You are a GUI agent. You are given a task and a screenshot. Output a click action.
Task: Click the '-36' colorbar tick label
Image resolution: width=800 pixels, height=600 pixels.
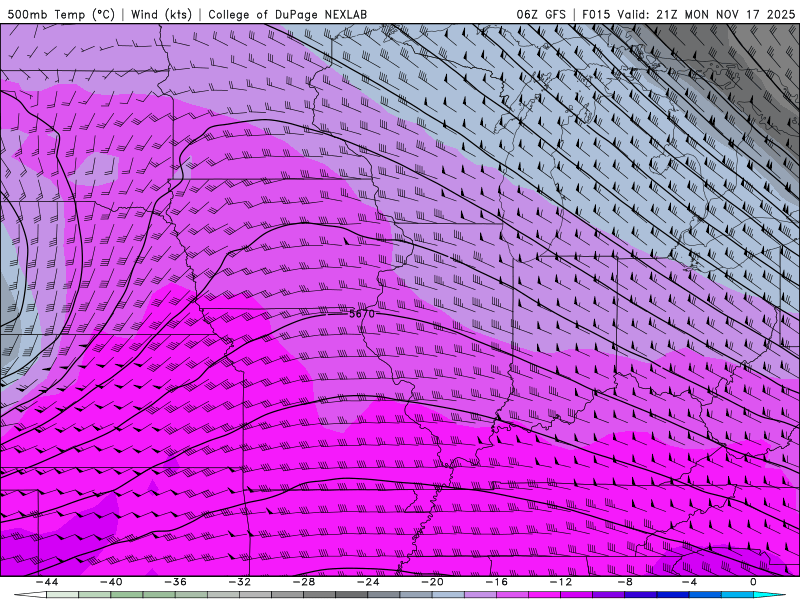click(x=175, y=582)
